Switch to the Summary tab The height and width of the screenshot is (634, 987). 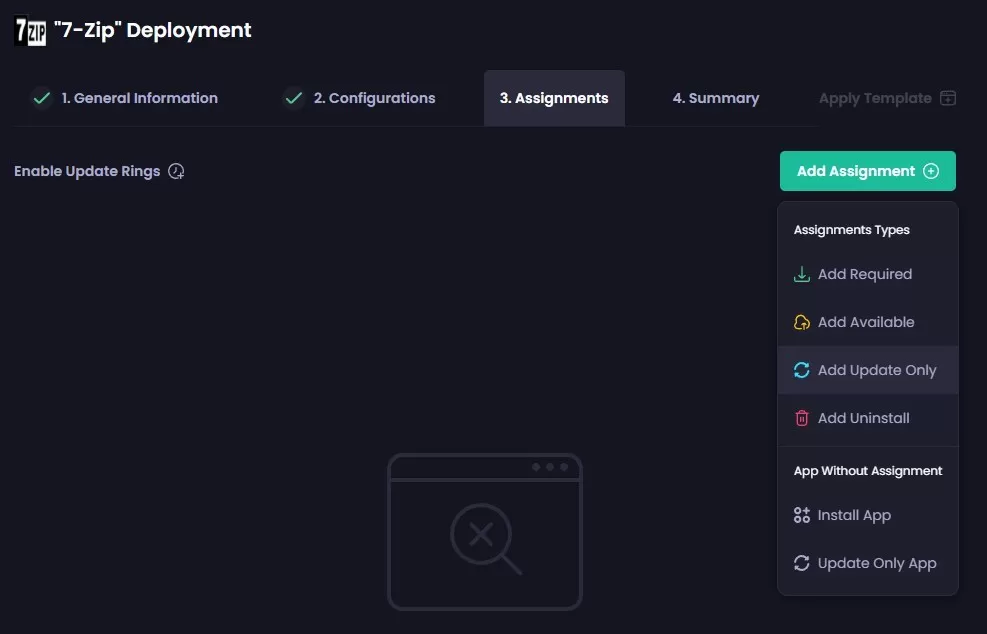(716, 98)
